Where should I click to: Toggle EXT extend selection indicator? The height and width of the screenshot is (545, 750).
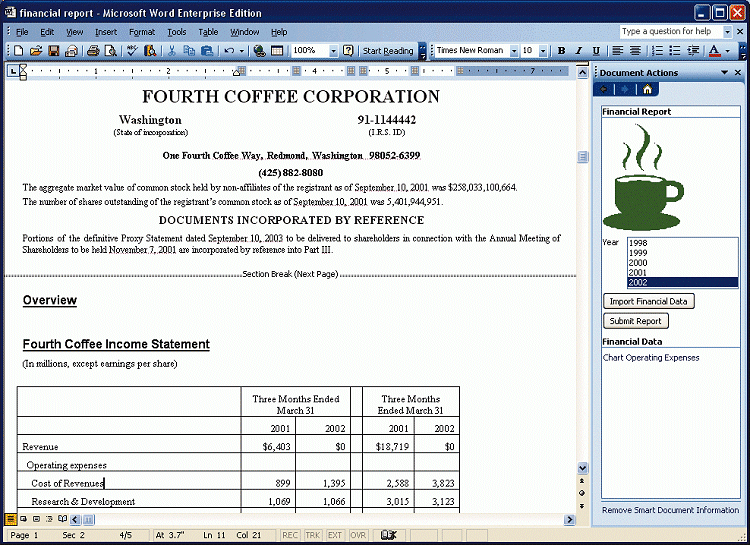(x=335, y=535)
